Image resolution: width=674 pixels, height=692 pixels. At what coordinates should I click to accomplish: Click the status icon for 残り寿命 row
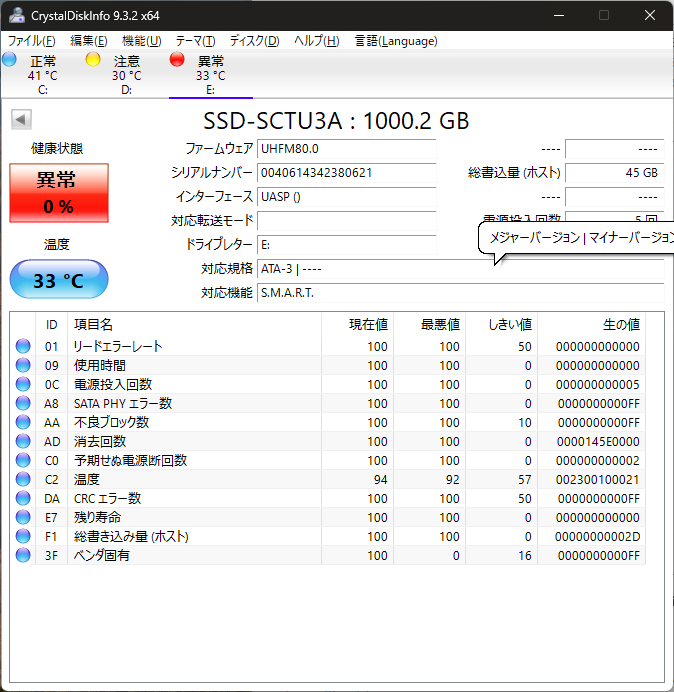[x=23, y=517]
